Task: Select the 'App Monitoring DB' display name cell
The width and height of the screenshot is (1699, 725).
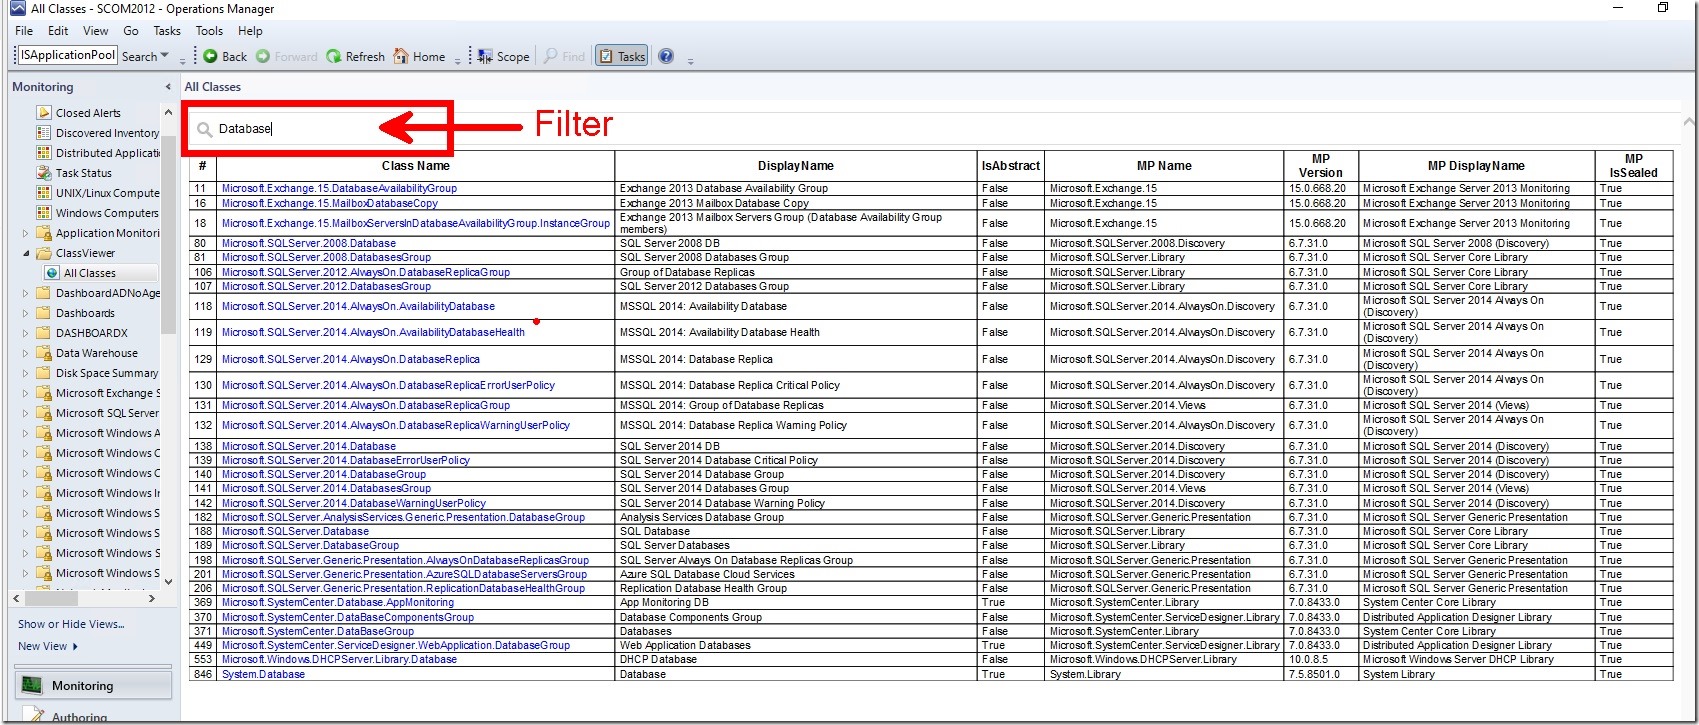Action: tap(796, 603)
